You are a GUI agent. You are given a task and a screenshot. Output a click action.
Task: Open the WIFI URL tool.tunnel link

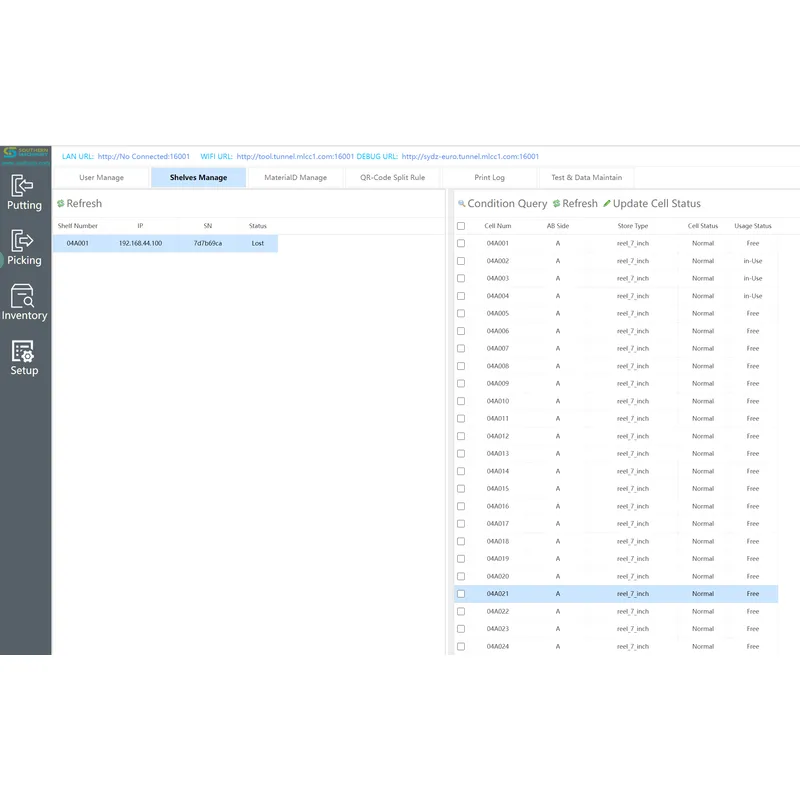(x=295, y=156)
